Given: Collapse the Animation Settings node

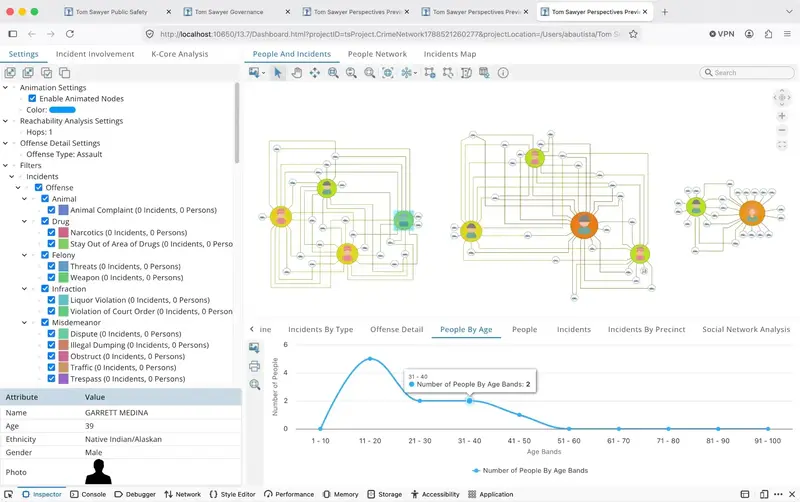Looking at the screenshot, I should coord(6,87).
